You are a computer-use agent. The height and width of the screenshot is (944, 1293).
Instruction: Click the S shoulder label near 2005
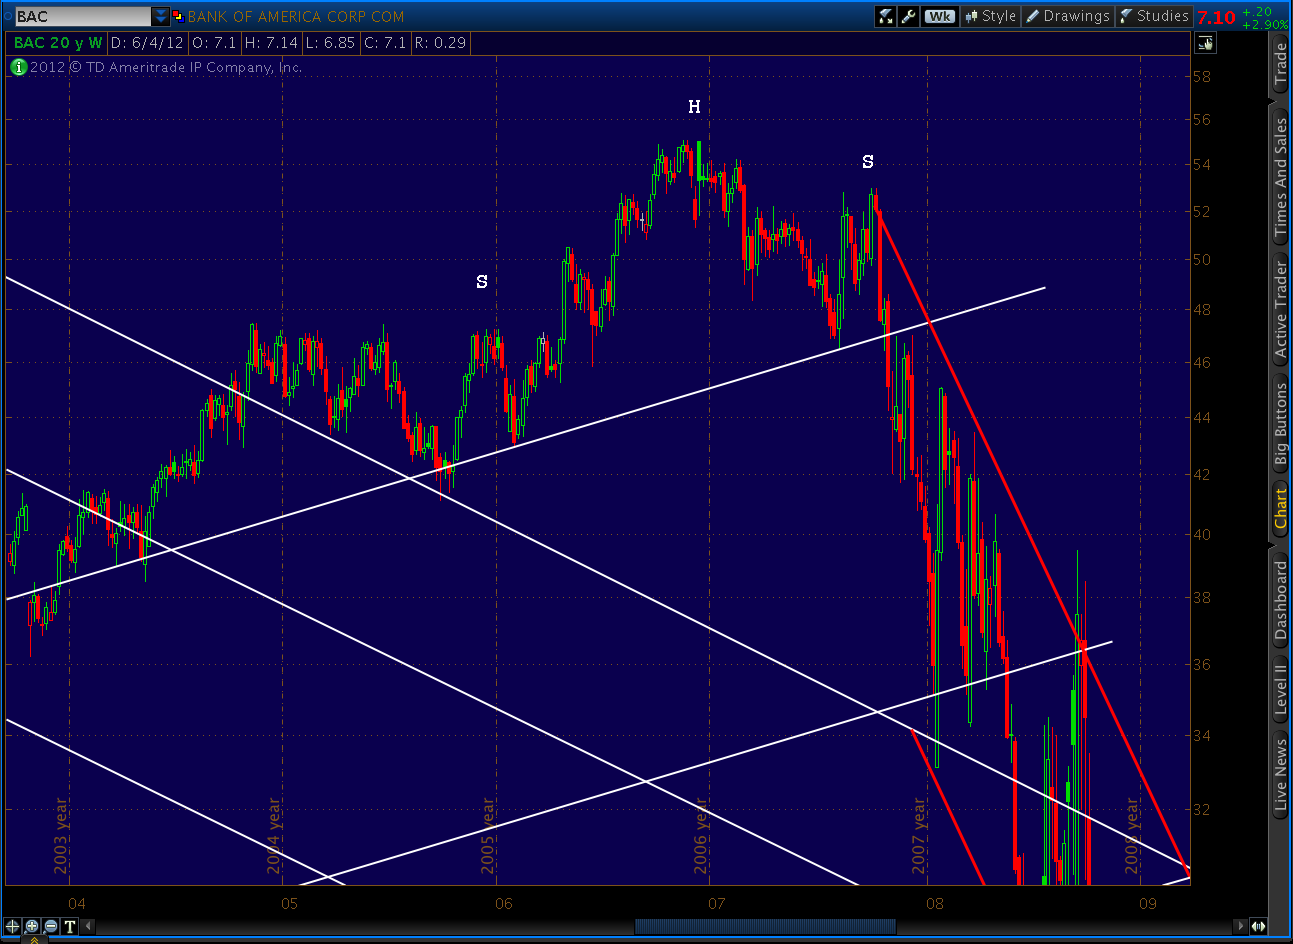pyautogui.click(x=482, y=282)
